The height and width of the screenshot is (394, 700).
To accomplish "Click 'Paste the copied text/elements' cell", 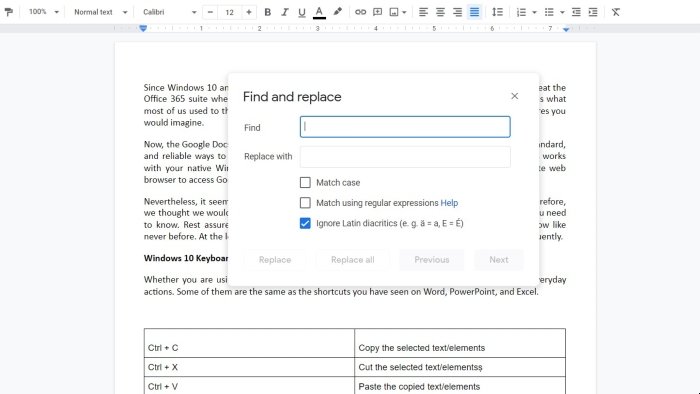I will 460,386.
